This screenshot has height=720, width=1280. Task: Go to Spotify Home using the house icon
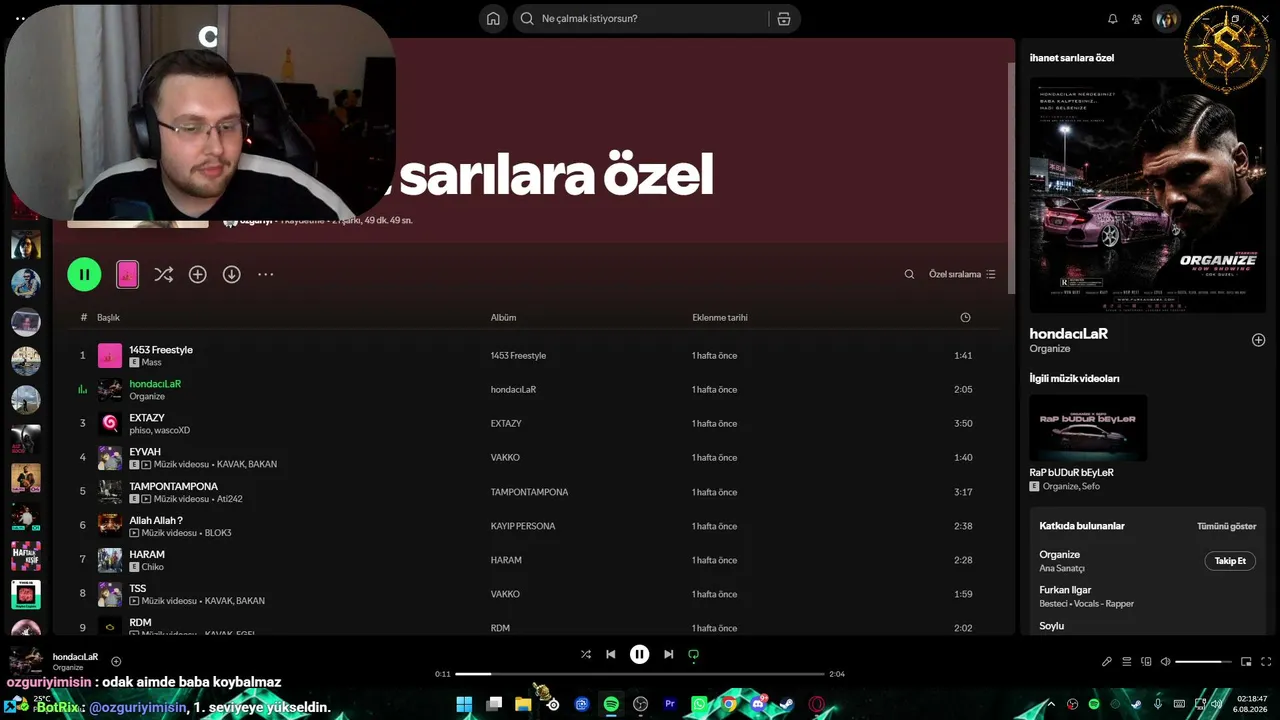(x=493, y=19)
